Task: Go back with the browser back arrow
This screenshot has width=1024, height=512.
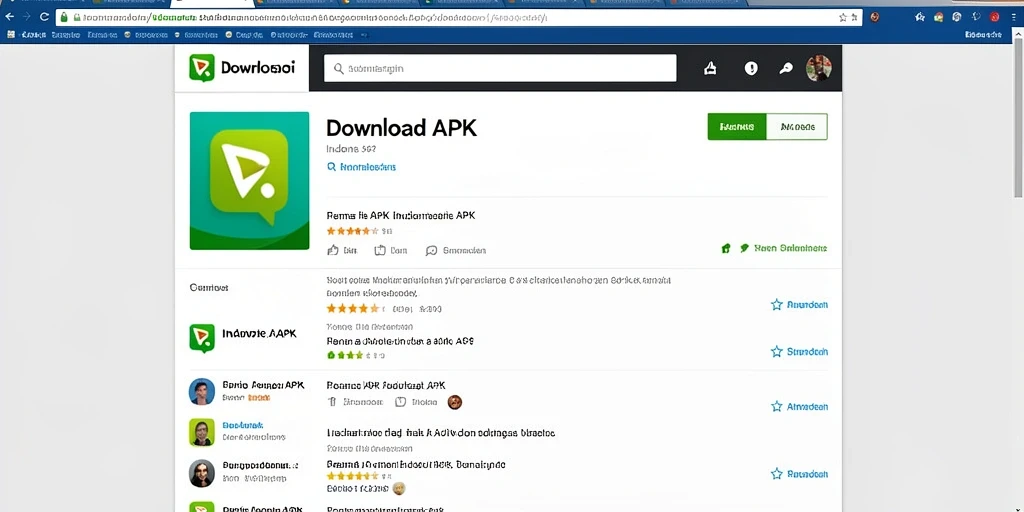Action: [9, 17]
